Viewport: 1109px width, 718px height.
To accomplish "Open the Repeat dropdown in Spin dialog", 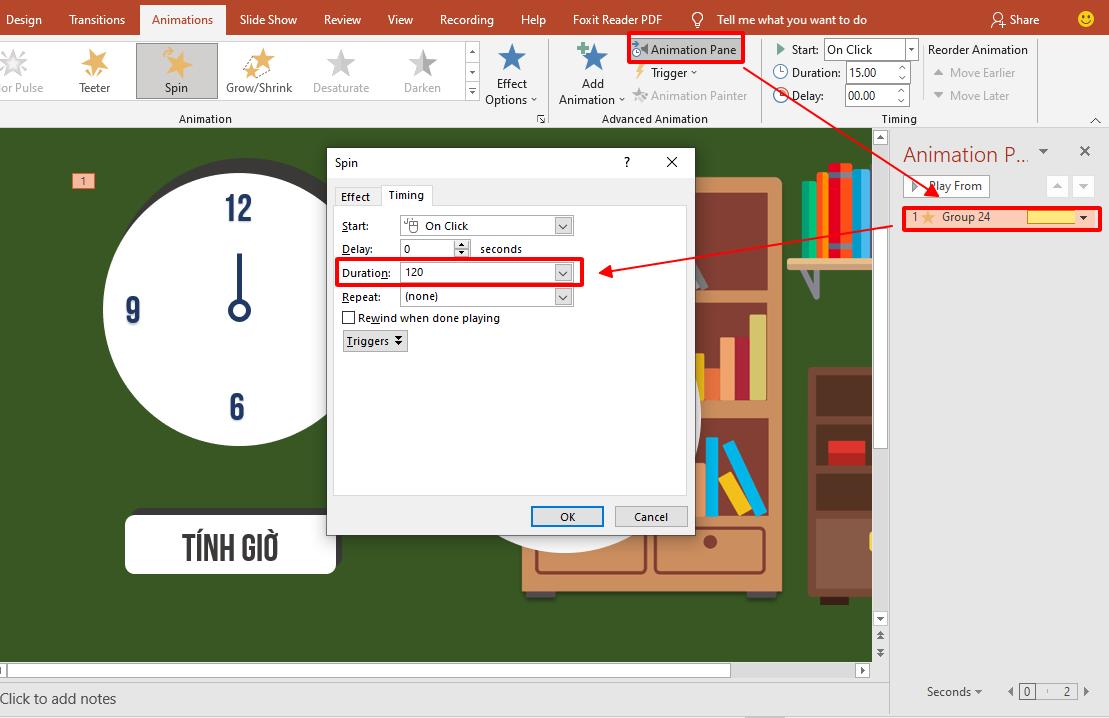I will tap(562, 296).
